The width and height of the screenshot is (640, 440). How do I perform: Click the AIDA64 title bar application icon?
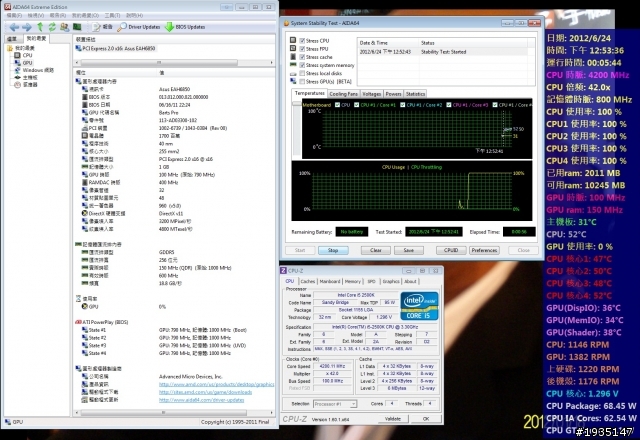(7, 7)
